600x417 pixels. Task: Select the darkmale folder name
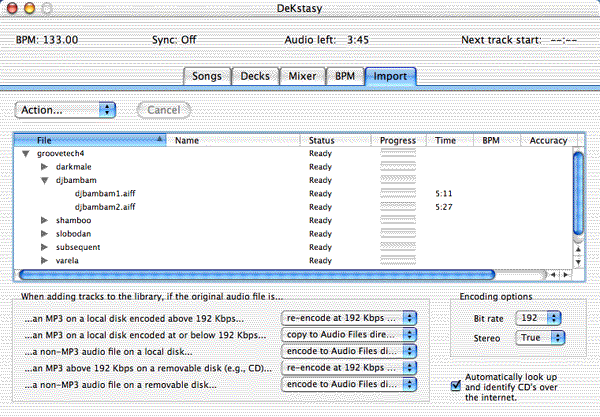click(x=73, y=167)
